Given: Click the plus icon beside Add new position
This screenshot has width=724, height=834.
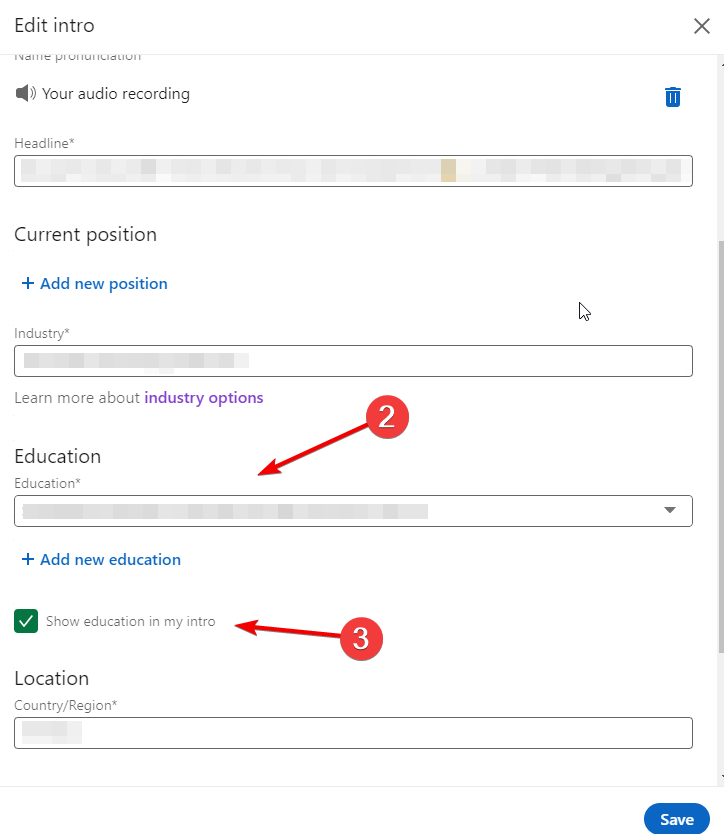Looking at the screenshot, I should tap(28, 284).
